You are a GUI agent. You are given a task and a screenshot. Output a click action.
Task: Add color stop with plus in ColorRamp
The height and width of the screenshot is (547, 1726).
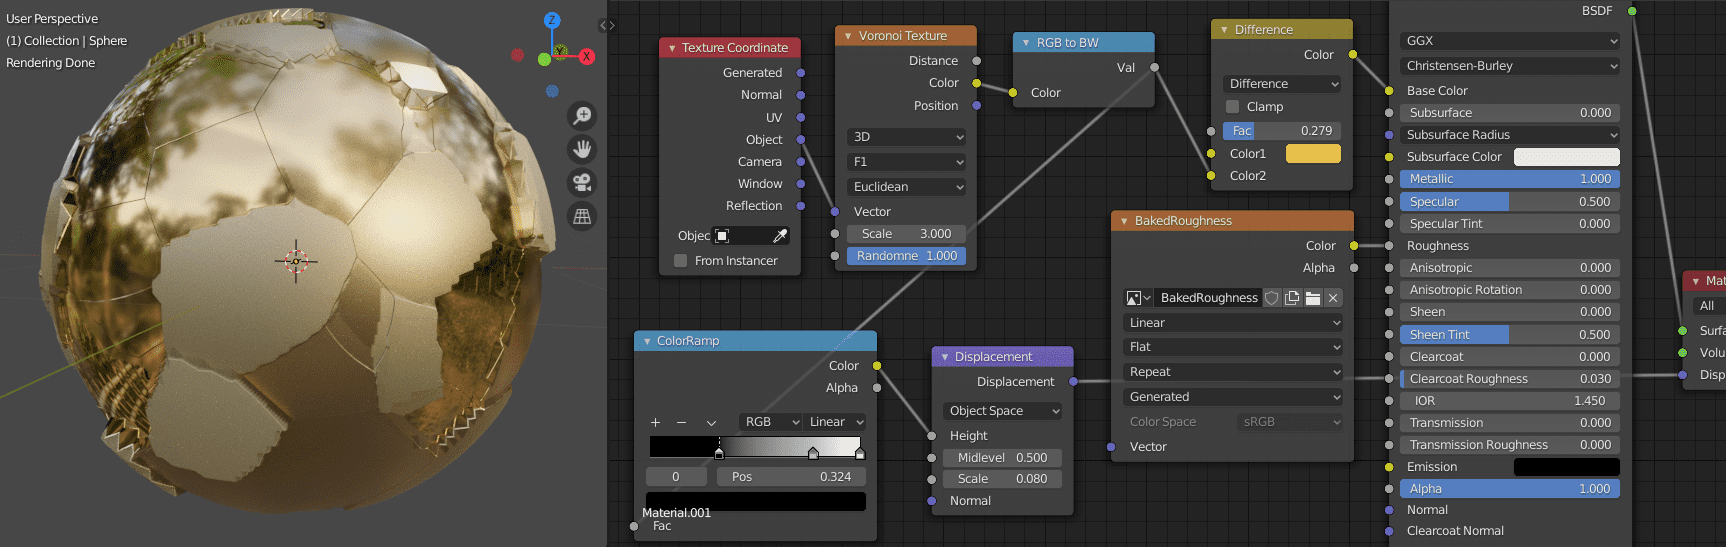pos(656,422)
